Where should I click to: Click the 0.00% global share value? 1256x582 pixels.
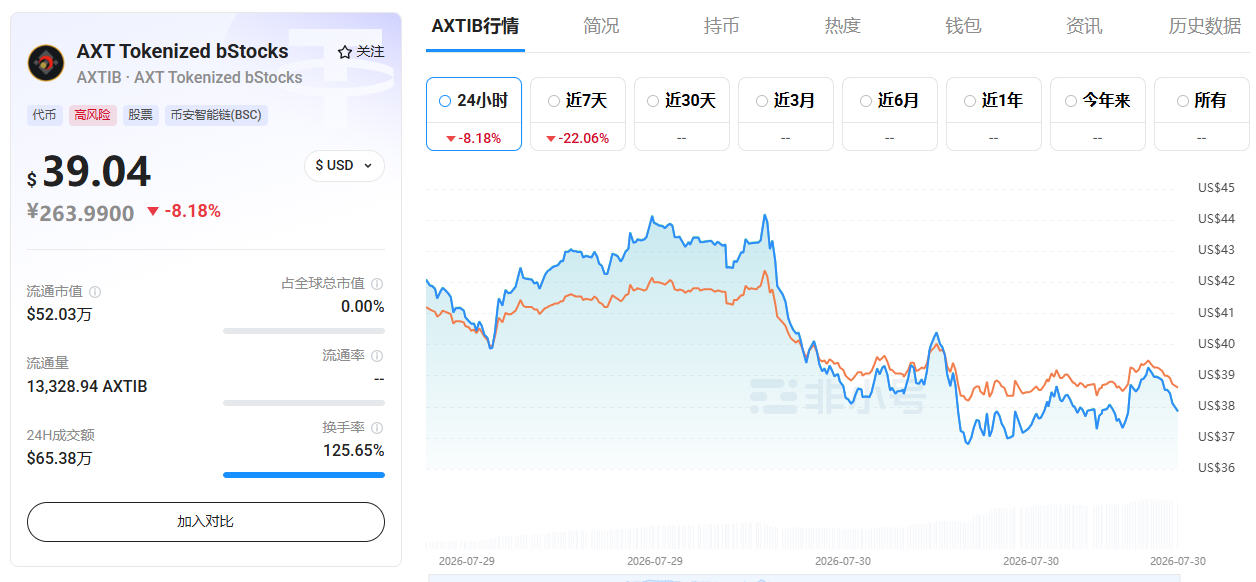(363, 306)
